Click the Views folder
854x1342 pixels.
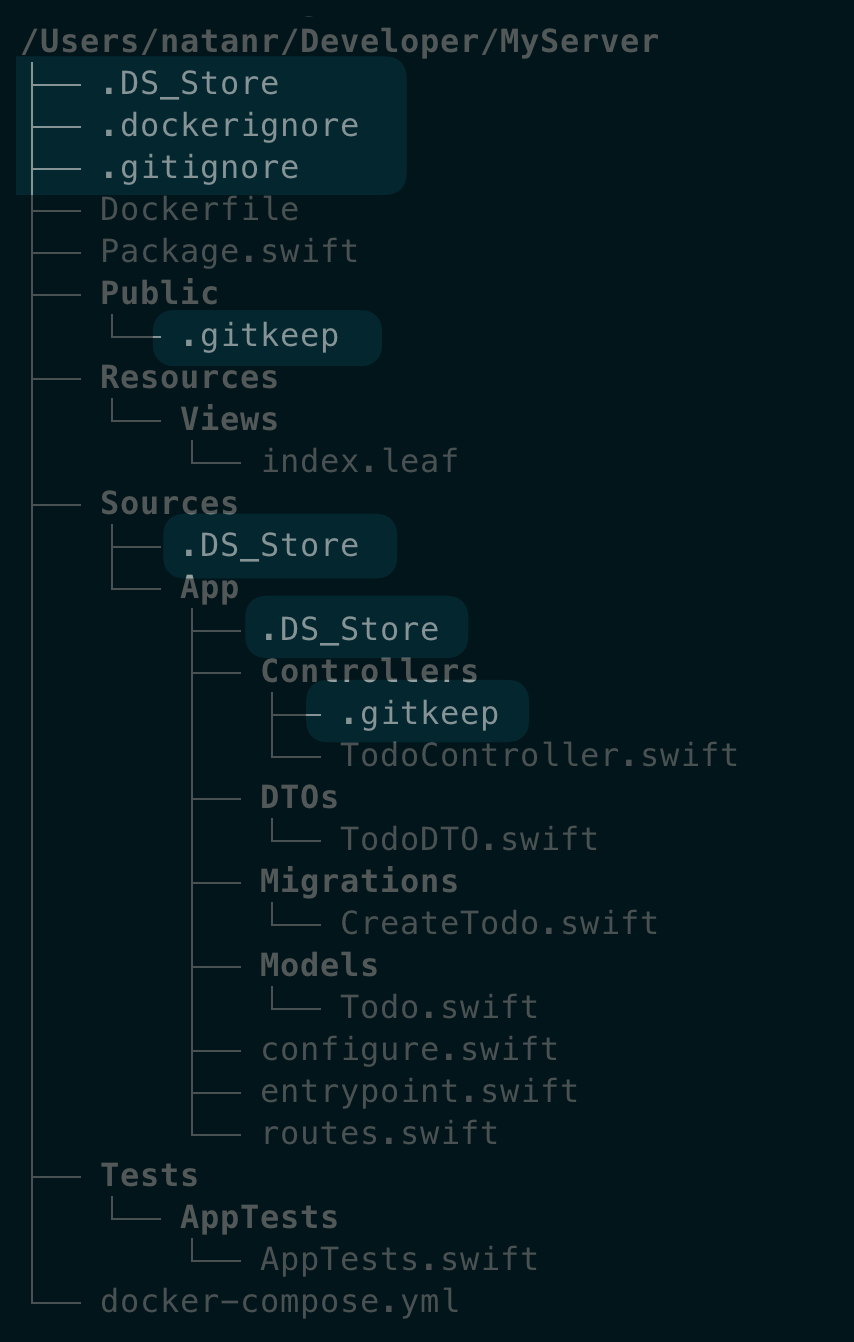coord(229,420)
